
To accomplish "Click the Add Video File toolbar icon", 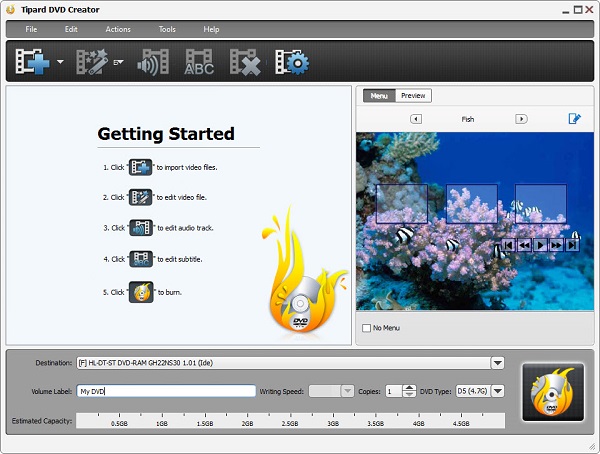I will point(32,62).
